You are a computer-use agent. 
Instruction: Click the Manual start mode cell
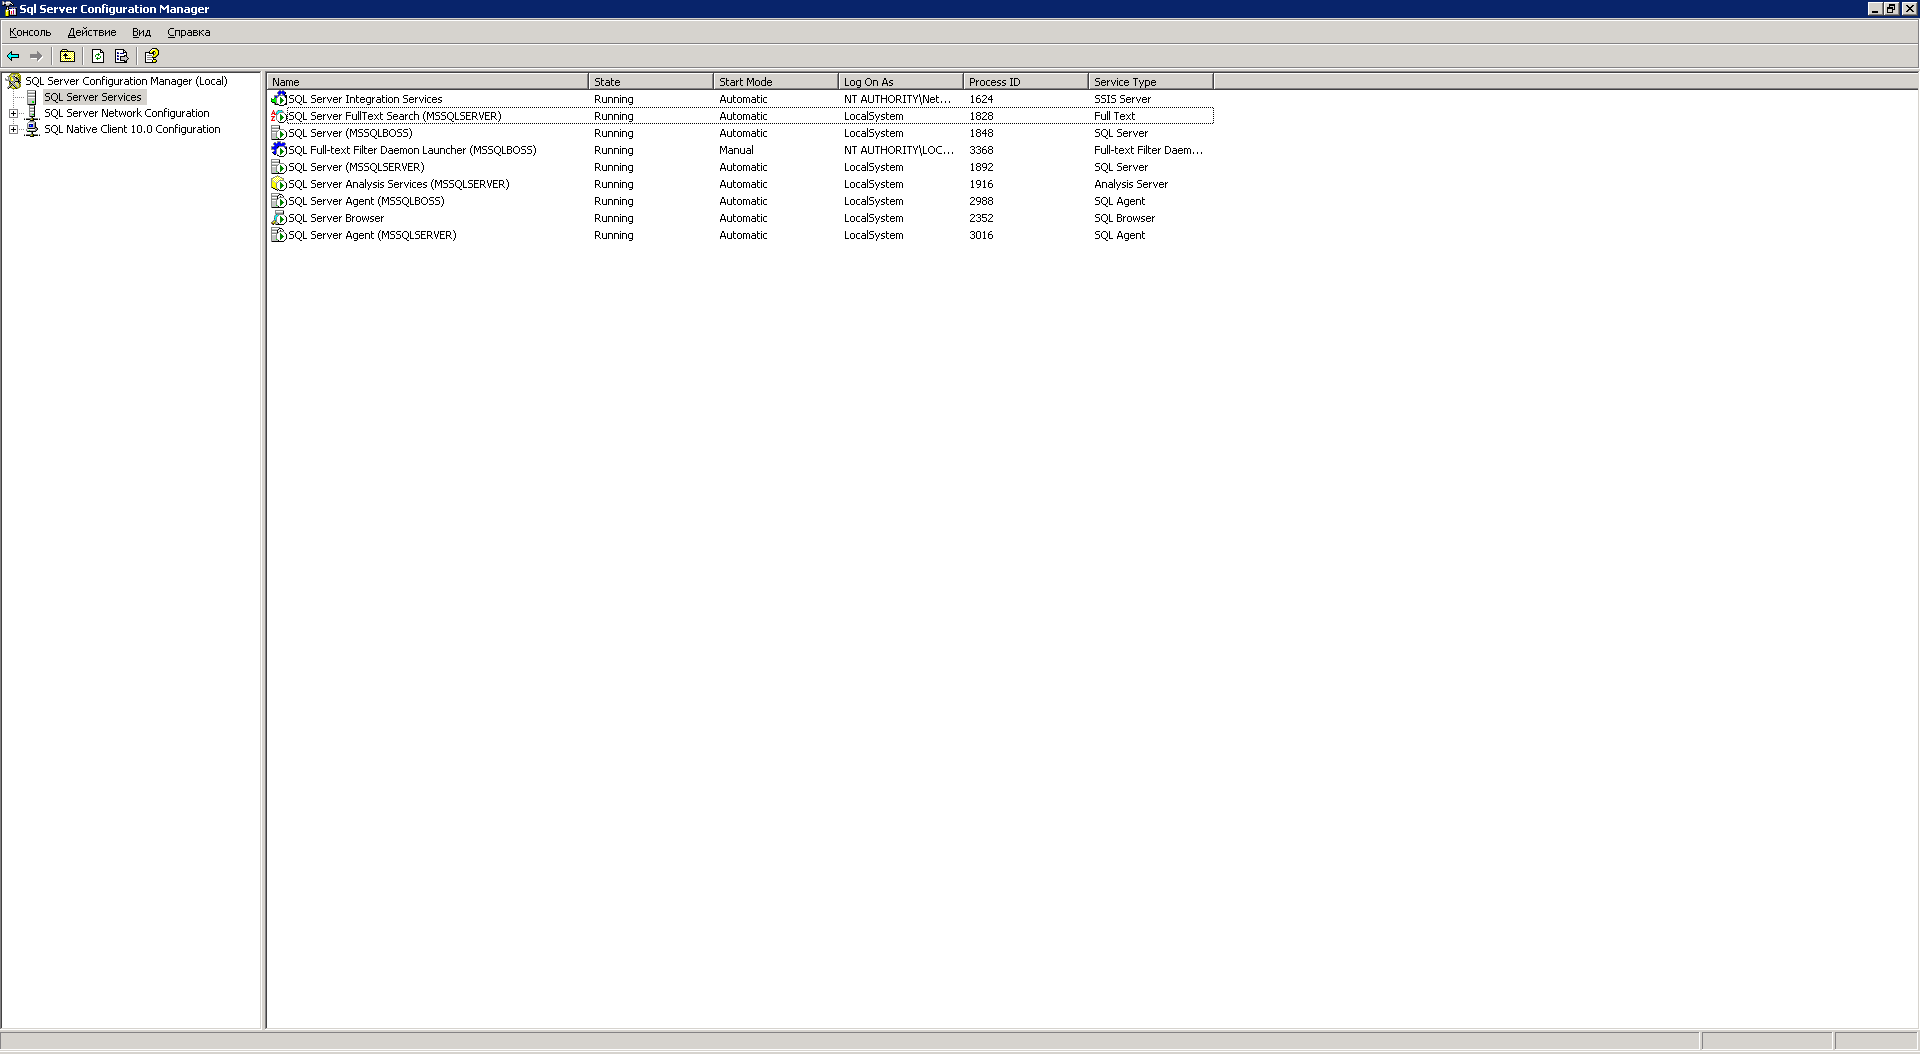click(736, 150)
